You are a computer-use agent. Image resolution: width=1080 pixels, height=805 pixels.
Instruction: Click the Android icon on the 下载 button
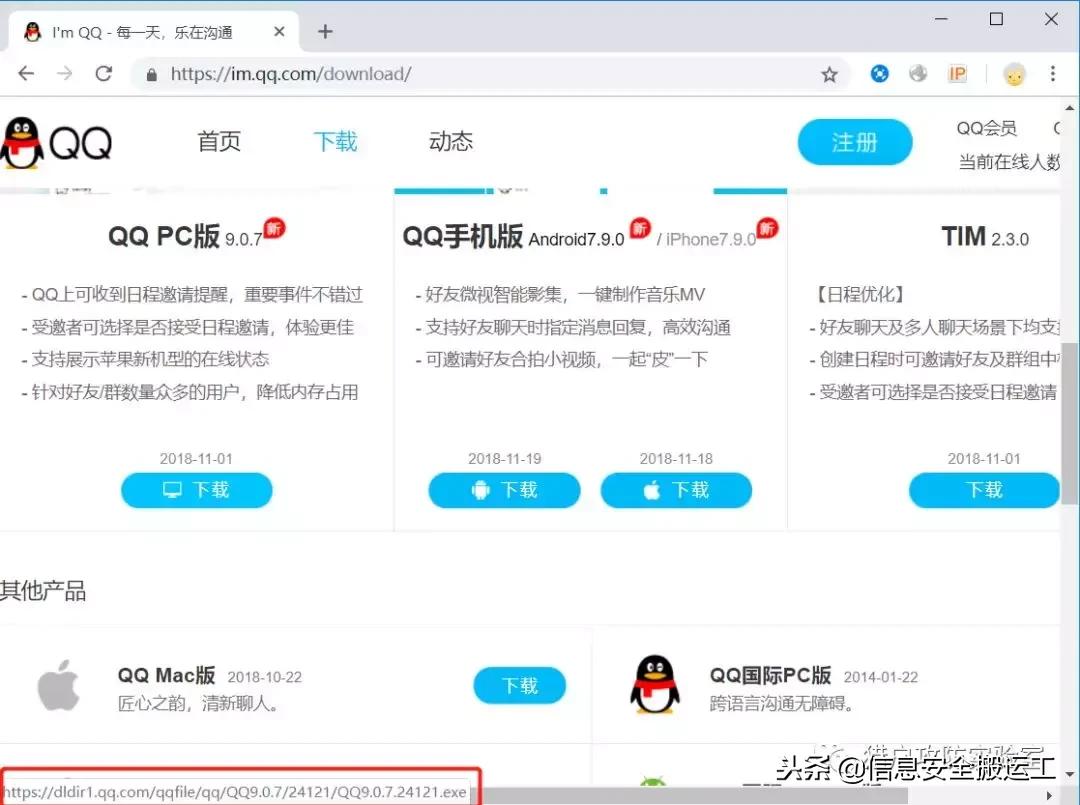(x=479, y=490)
